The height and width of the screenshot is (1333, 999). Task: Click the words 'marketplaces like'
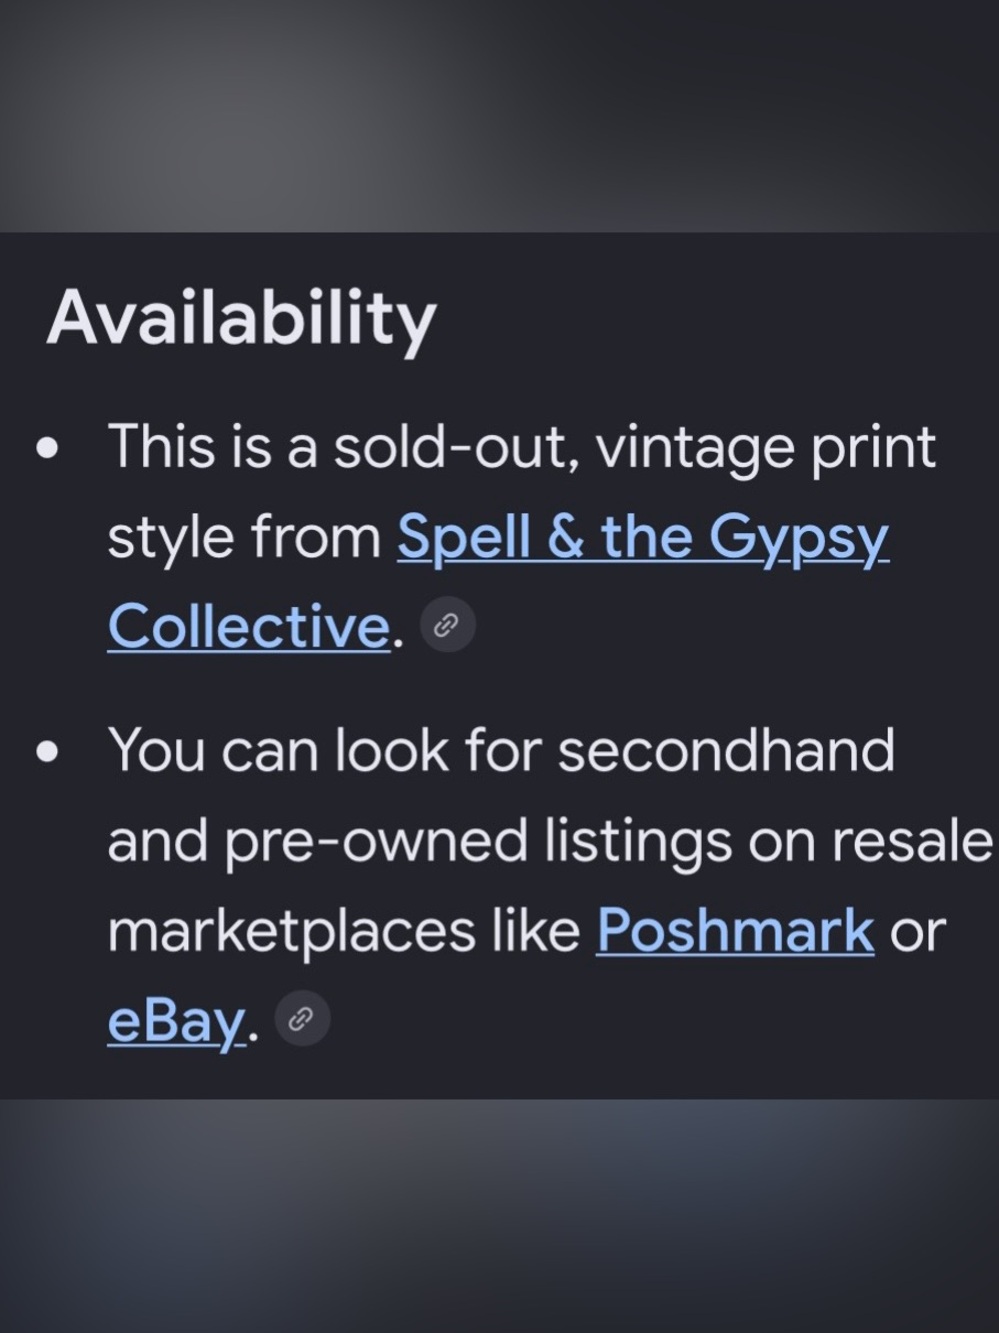point(343,931)
